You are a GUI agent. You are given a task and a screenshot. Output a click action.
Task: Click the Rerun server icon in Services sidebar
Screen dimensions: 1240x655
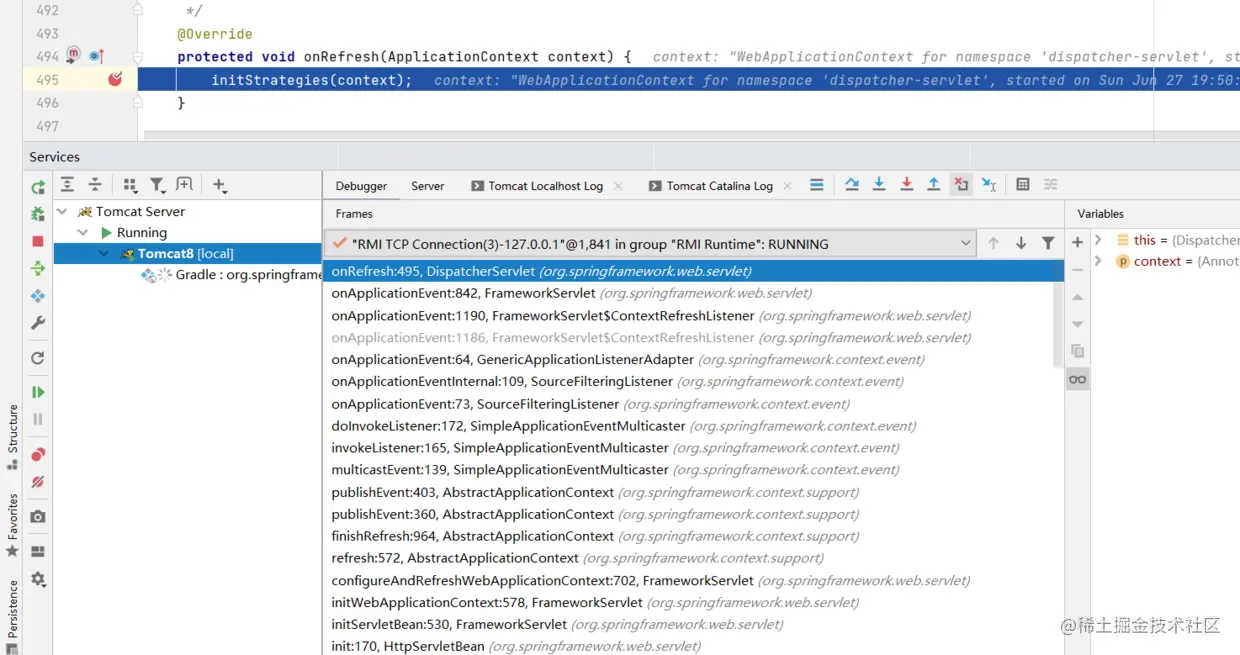[x=38, y=187]
